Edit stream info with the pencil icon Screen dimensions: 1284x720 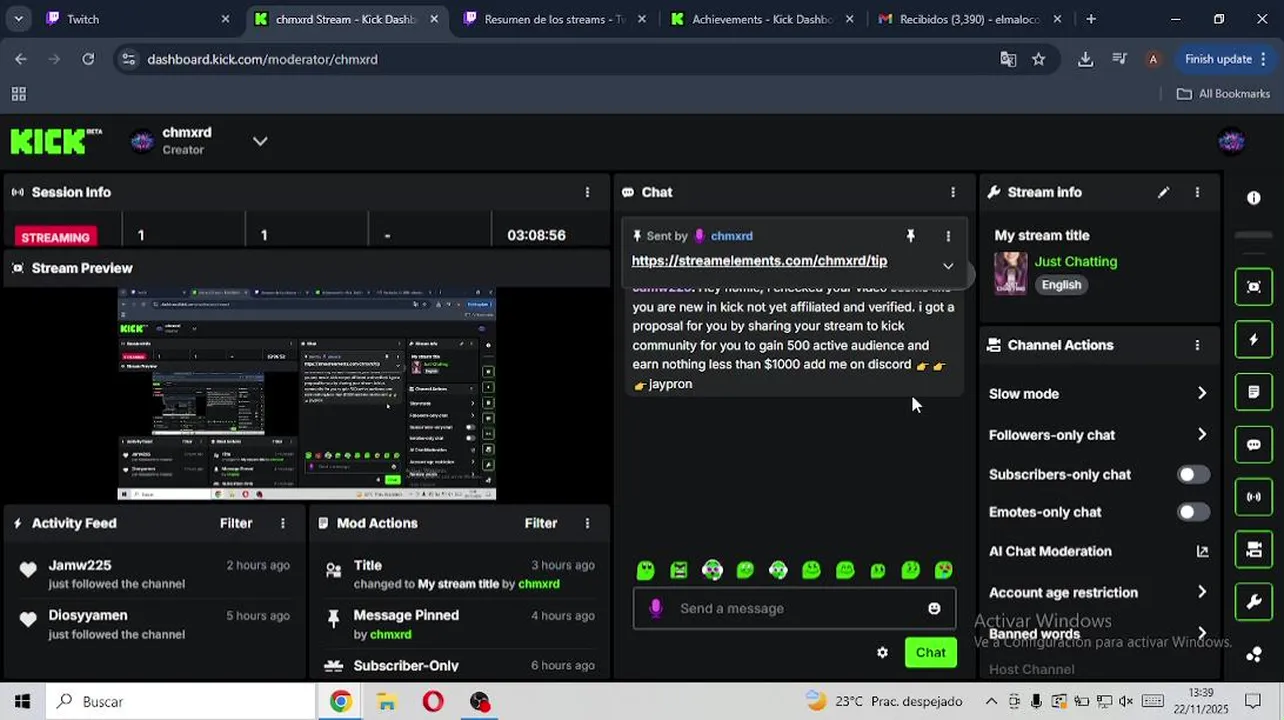click(x=1163, y=192)
